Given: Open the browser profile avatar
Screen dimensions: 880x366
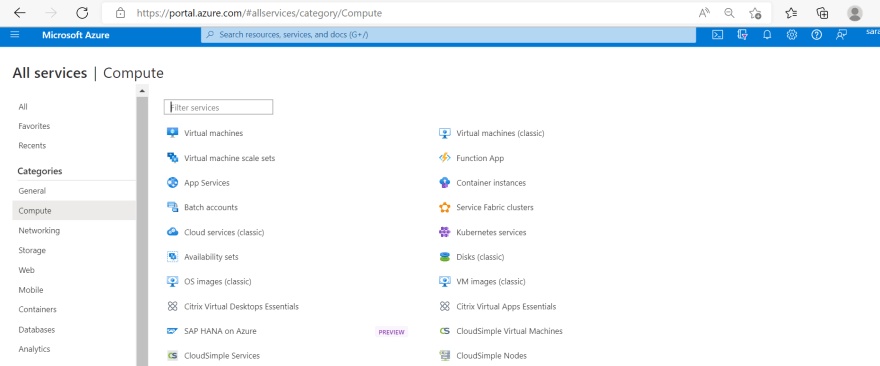Looking at the screenshot, I should [855, 13].
